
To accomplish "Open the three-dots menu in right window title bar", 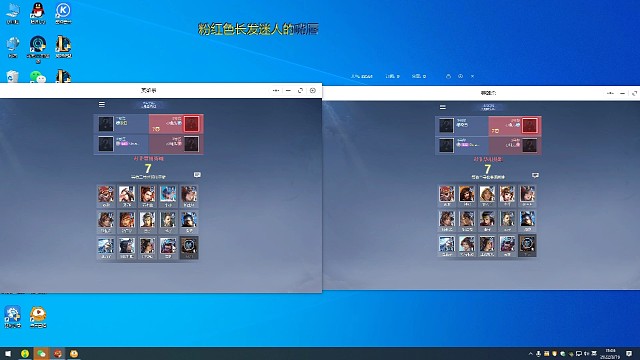I will (610, 93).
